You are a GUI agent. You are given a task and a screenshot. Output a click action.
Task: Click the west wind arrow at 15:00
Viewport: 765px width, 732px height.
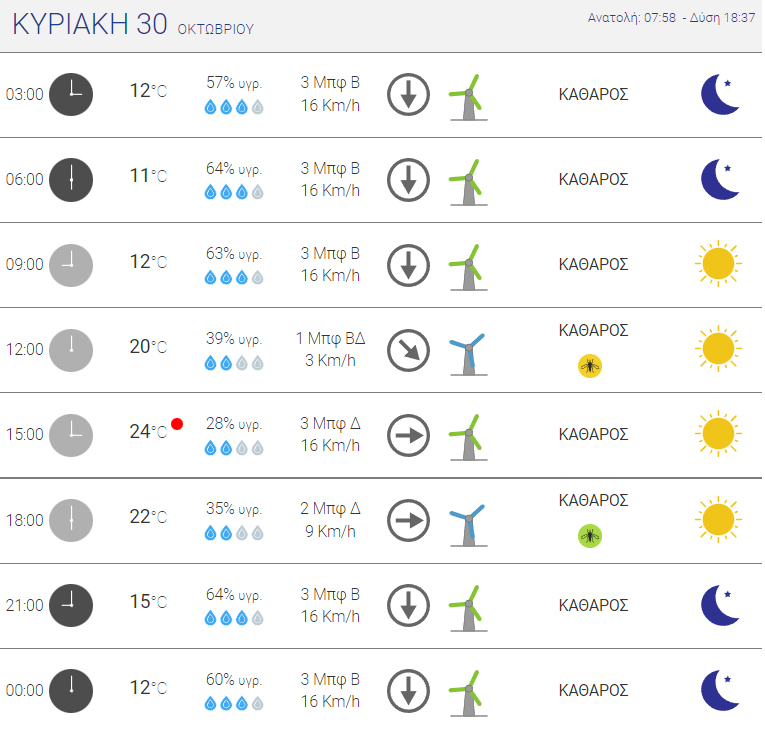(408, 435)
